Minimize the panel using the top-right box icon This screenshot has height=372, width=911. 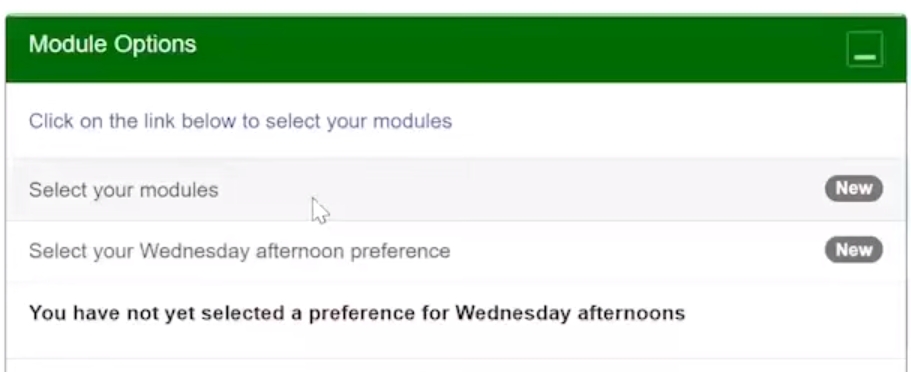coord(865,49)
